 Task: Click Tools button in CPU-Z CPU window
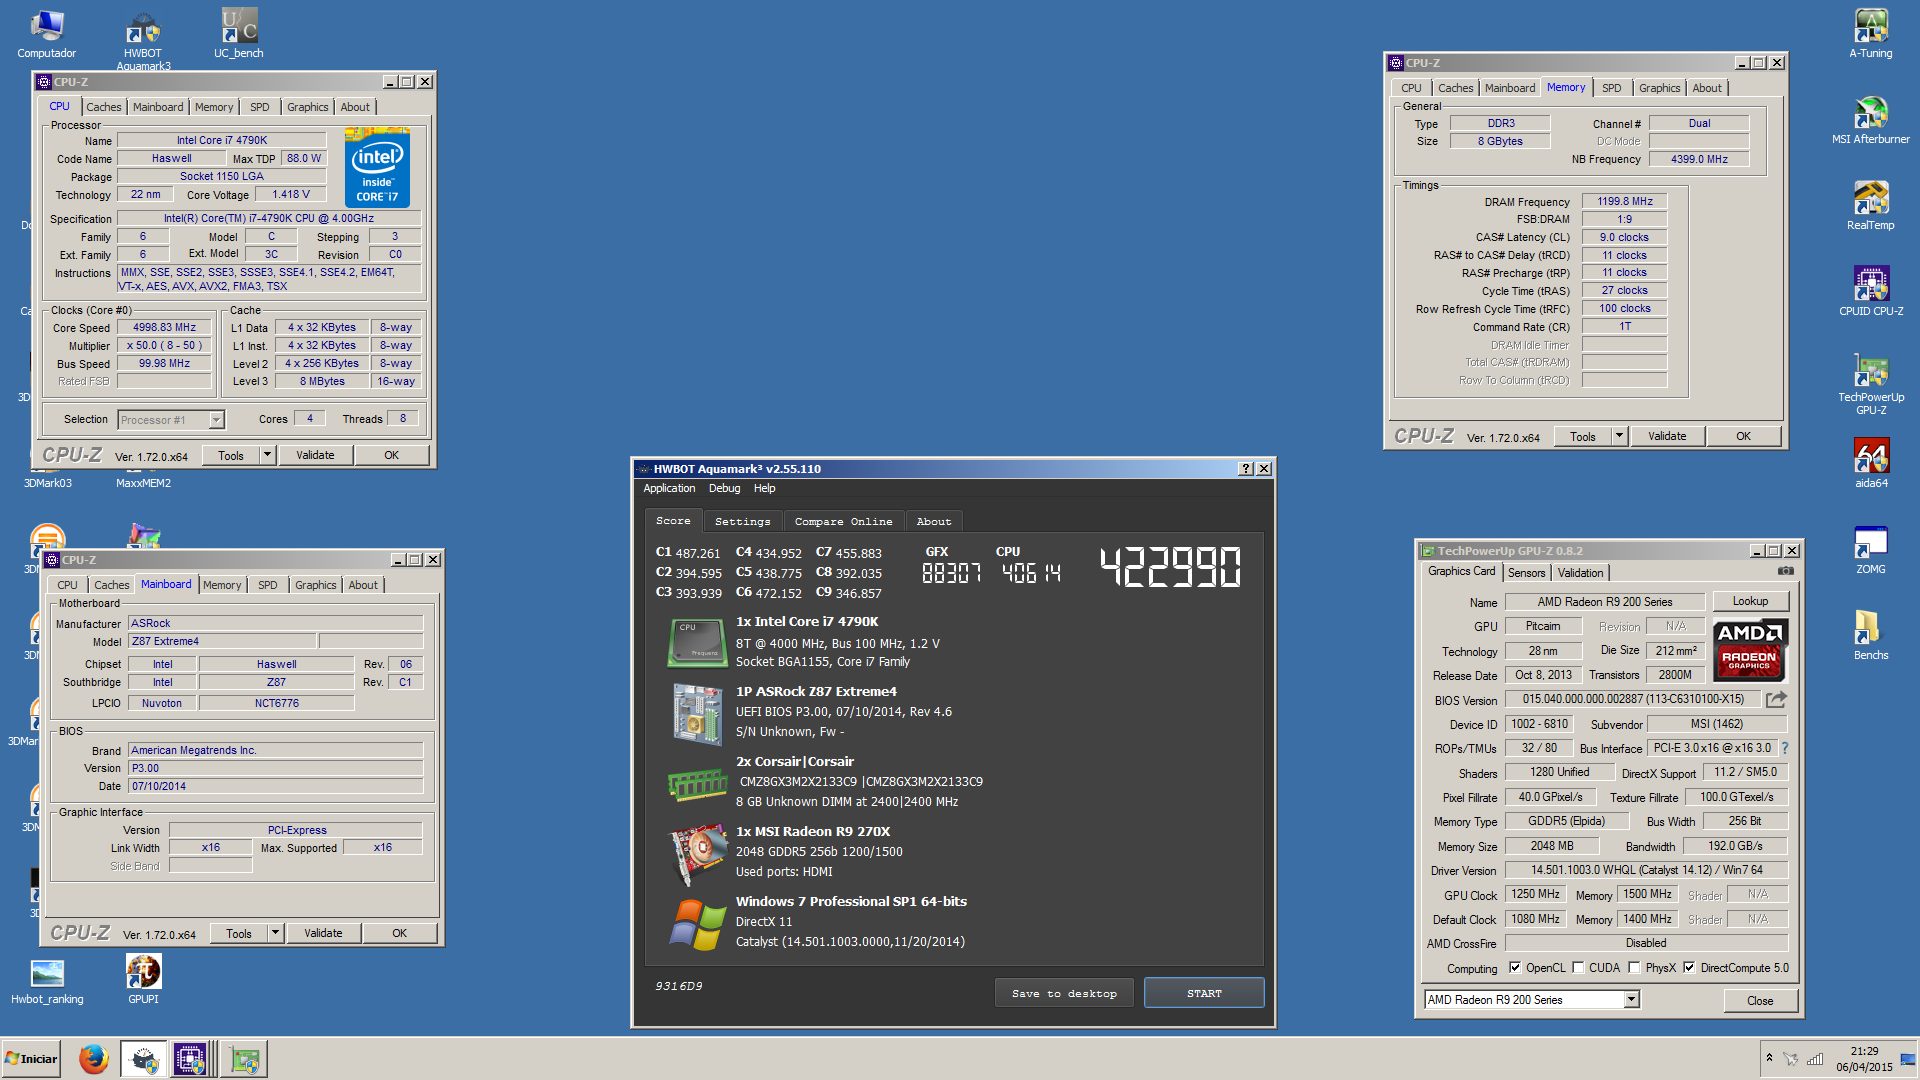[x=231, y=455]
